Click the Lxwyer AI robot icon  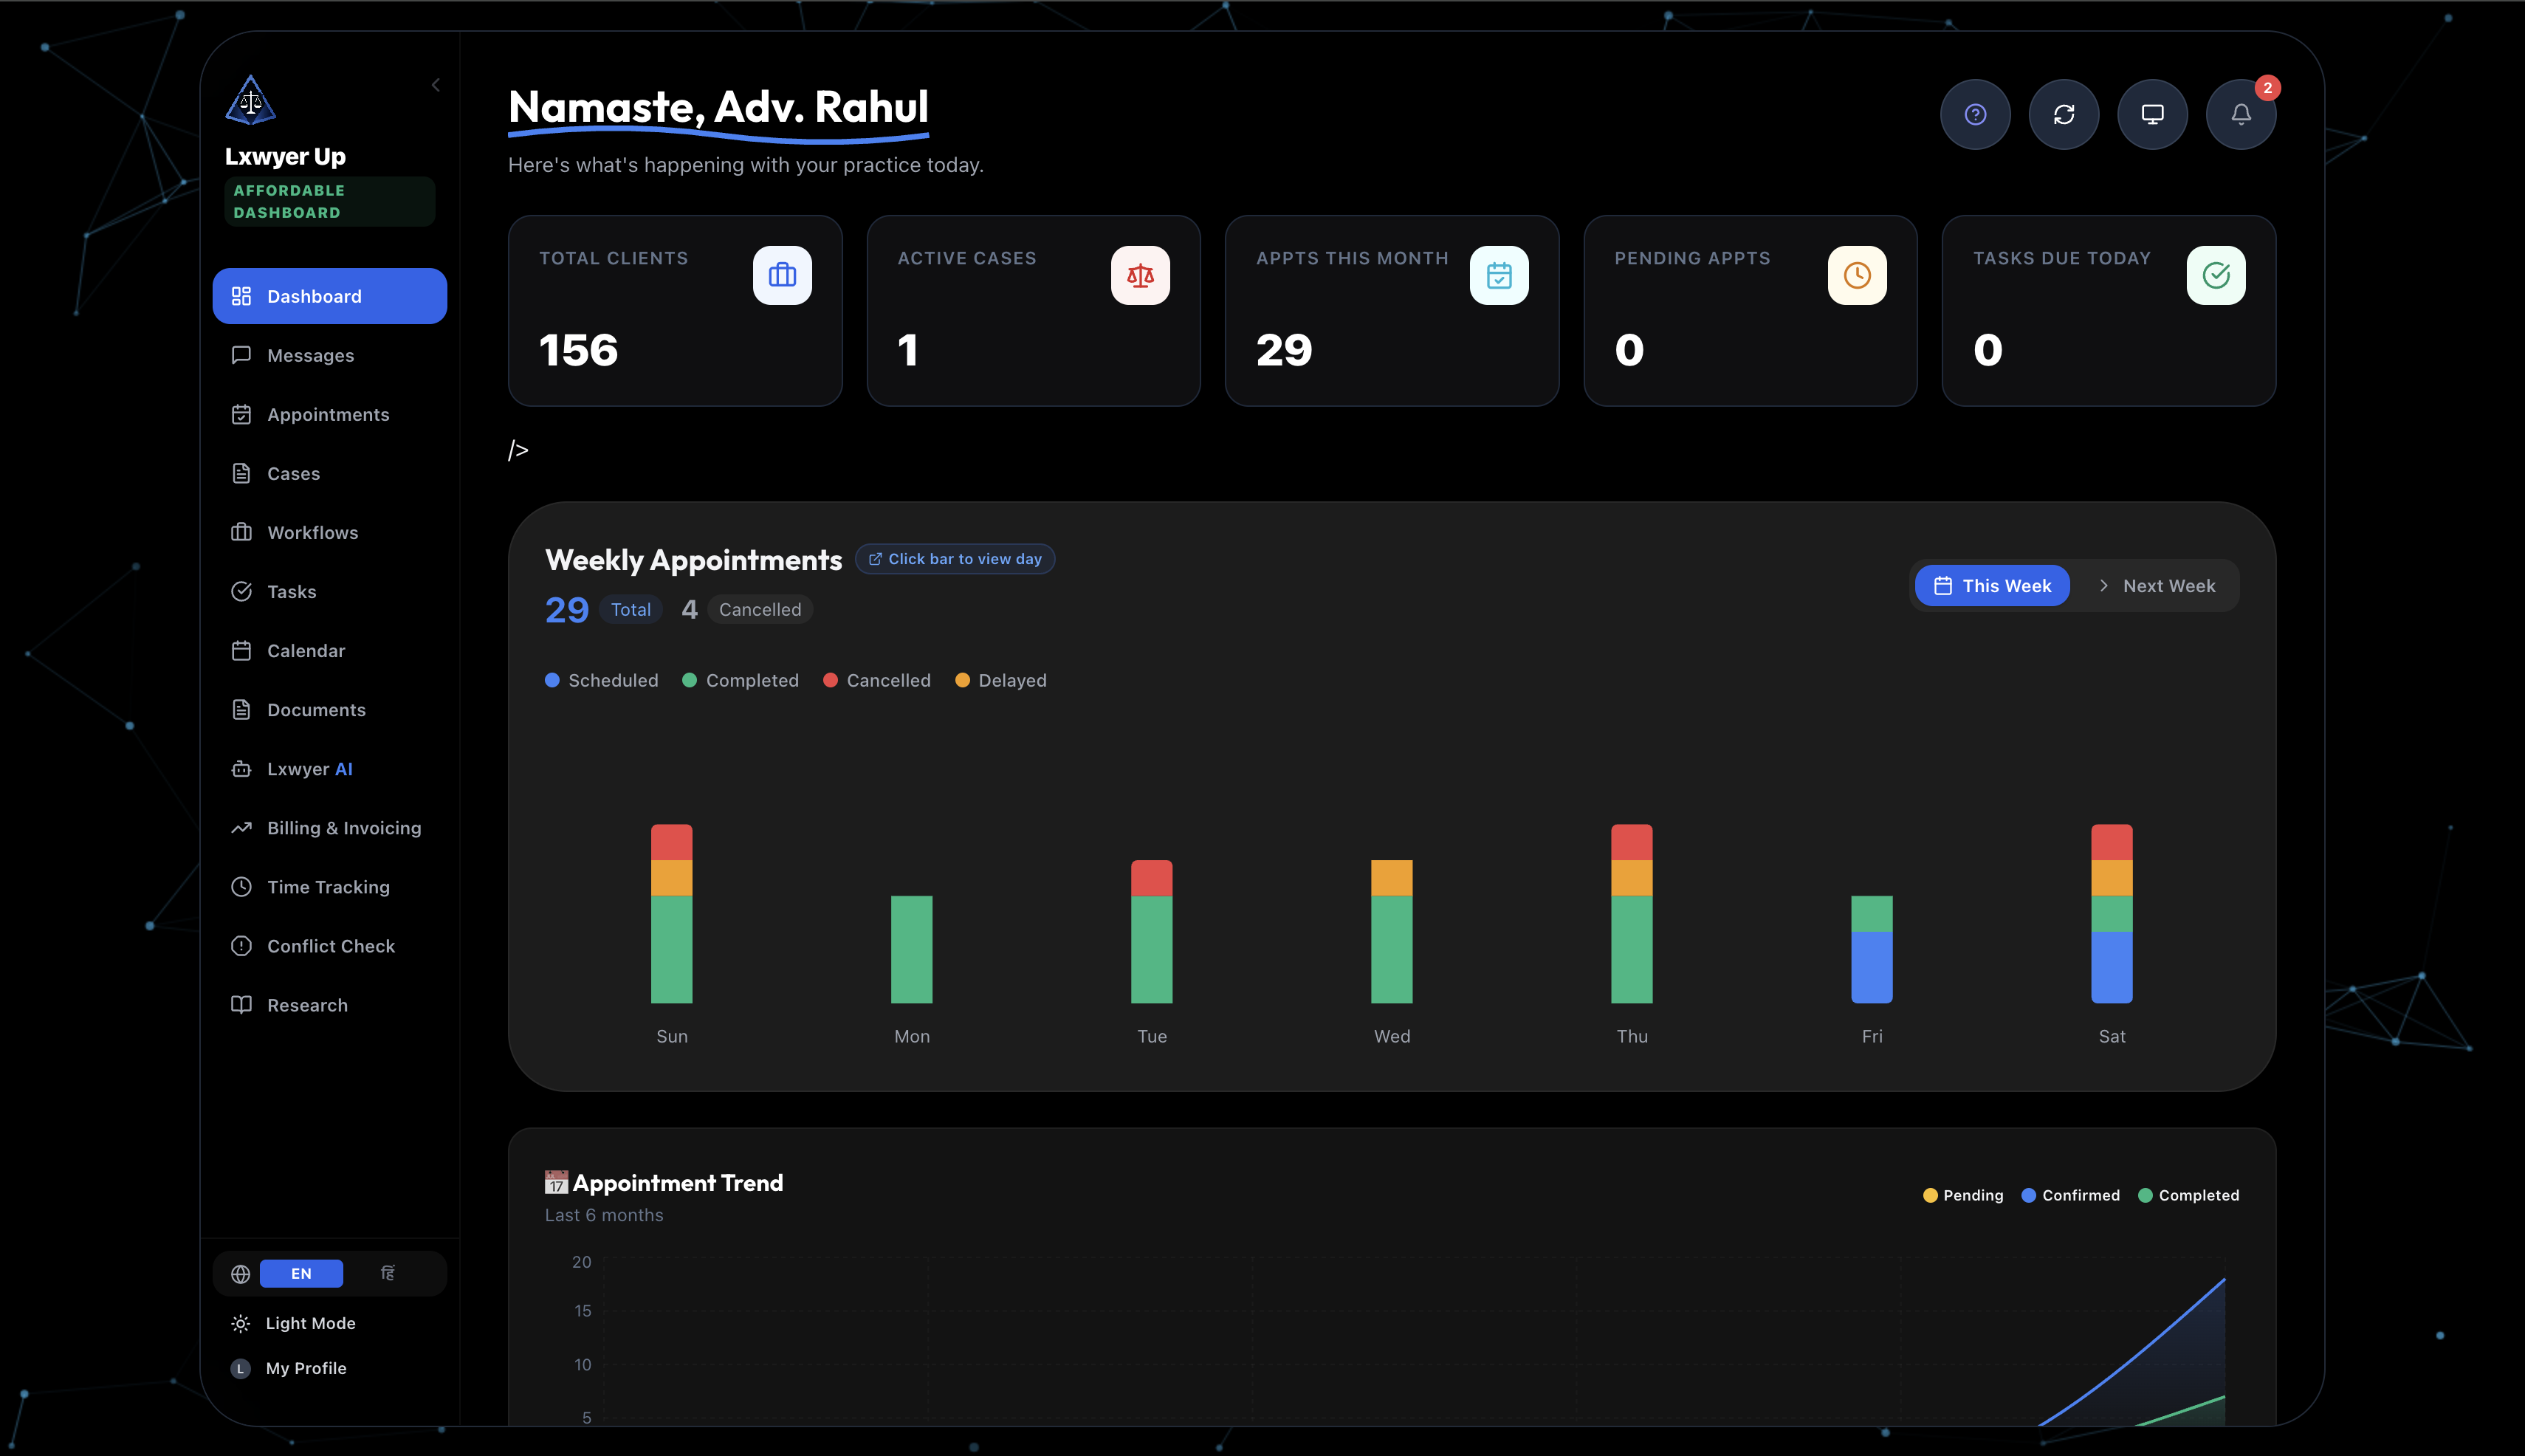point(241,768)
